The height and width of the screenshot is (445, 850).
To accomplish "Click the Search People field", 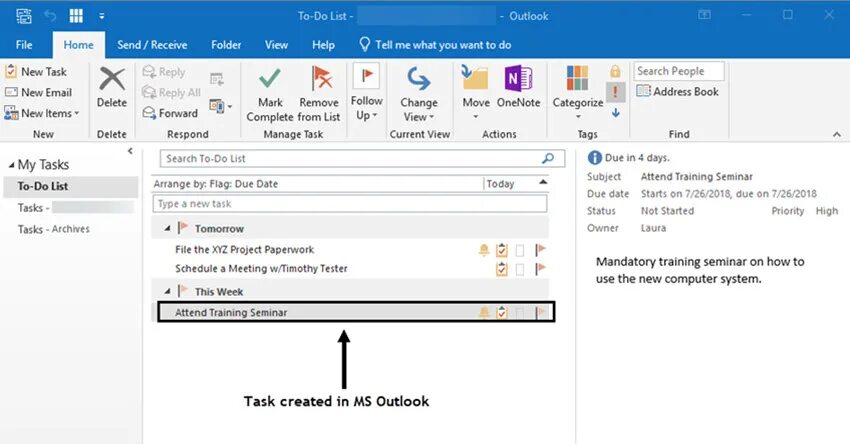I will point(679,71).
